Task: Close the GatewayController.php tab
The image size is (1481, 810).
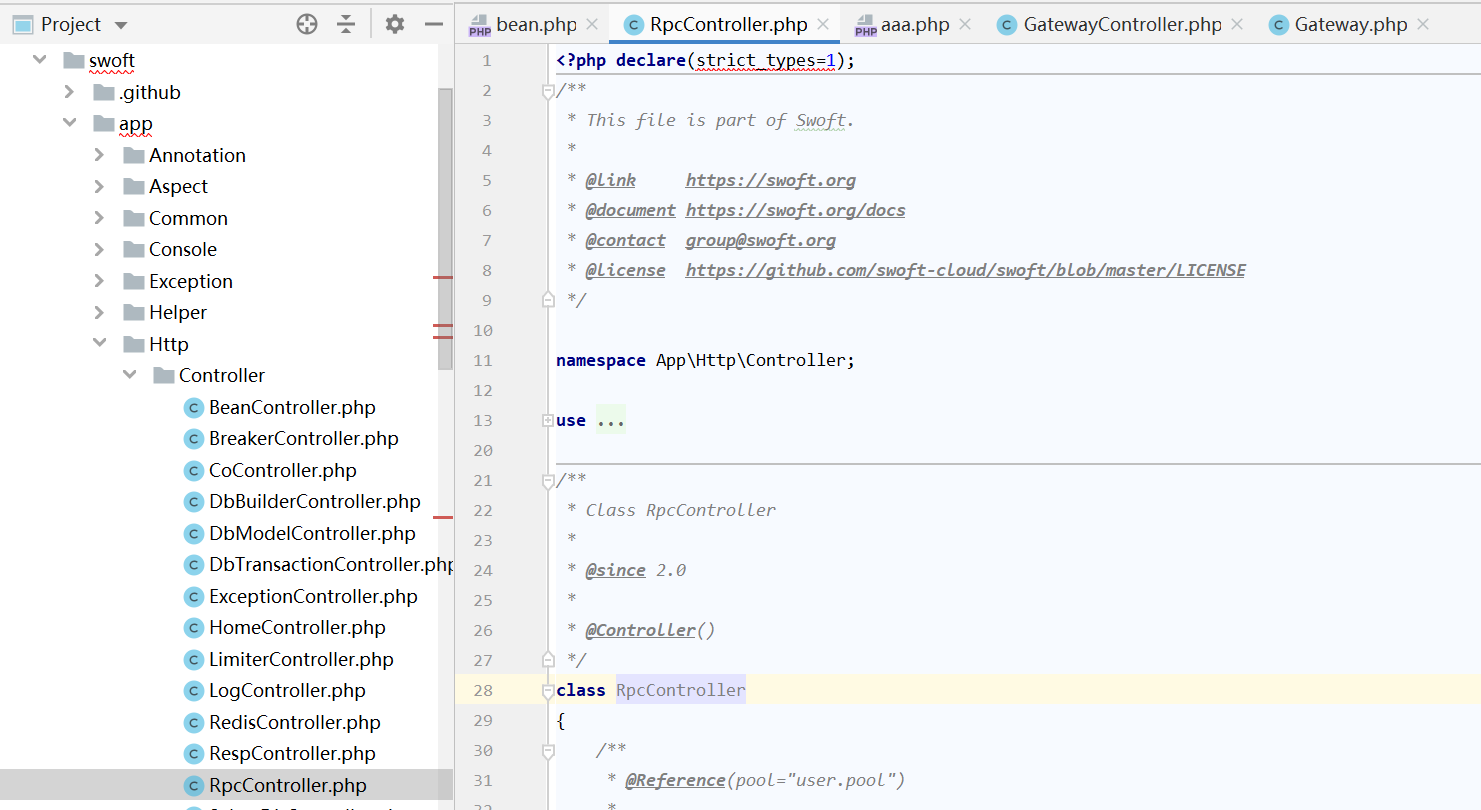Action: 1237,25
